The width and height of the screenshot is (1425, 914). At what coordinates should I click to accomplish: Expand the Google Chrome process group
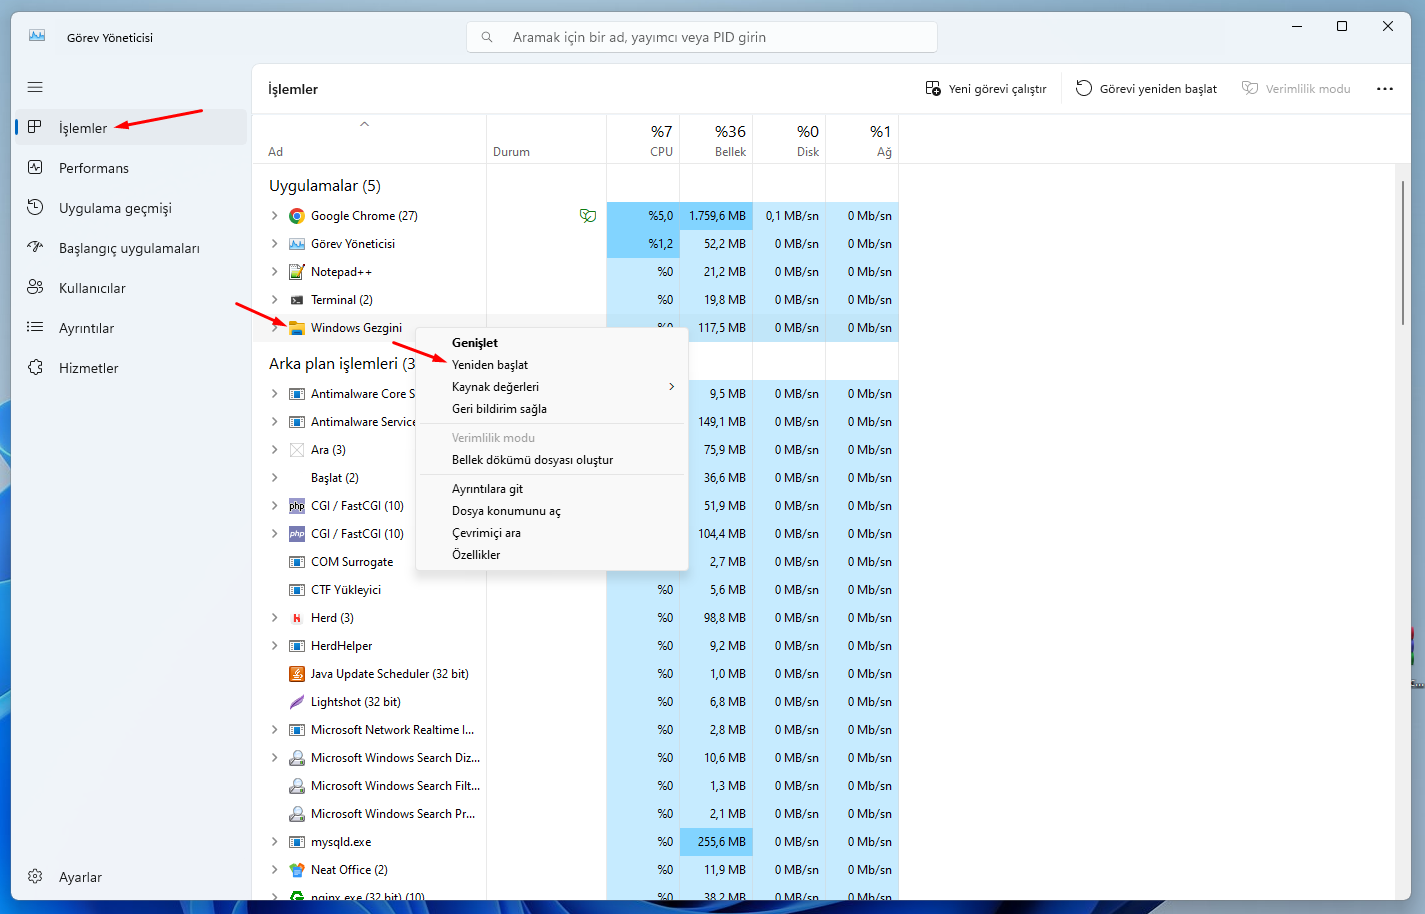click(275, 215)
